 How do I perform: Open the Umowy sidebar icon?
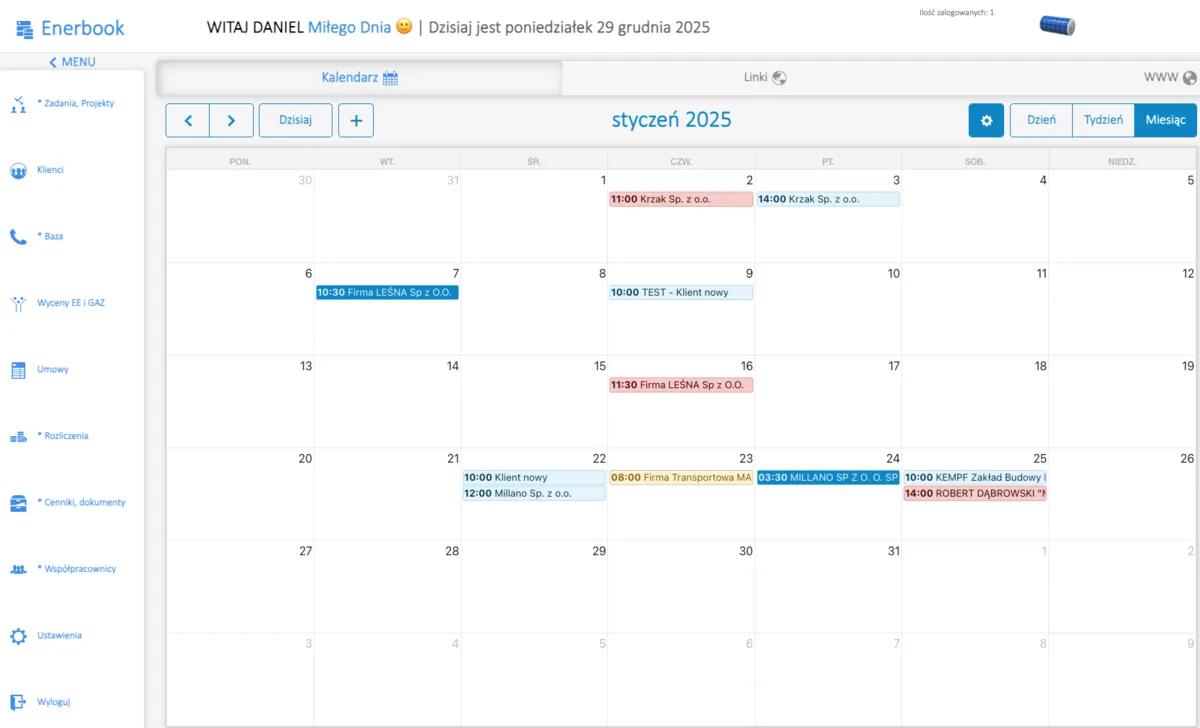point(18,370)
